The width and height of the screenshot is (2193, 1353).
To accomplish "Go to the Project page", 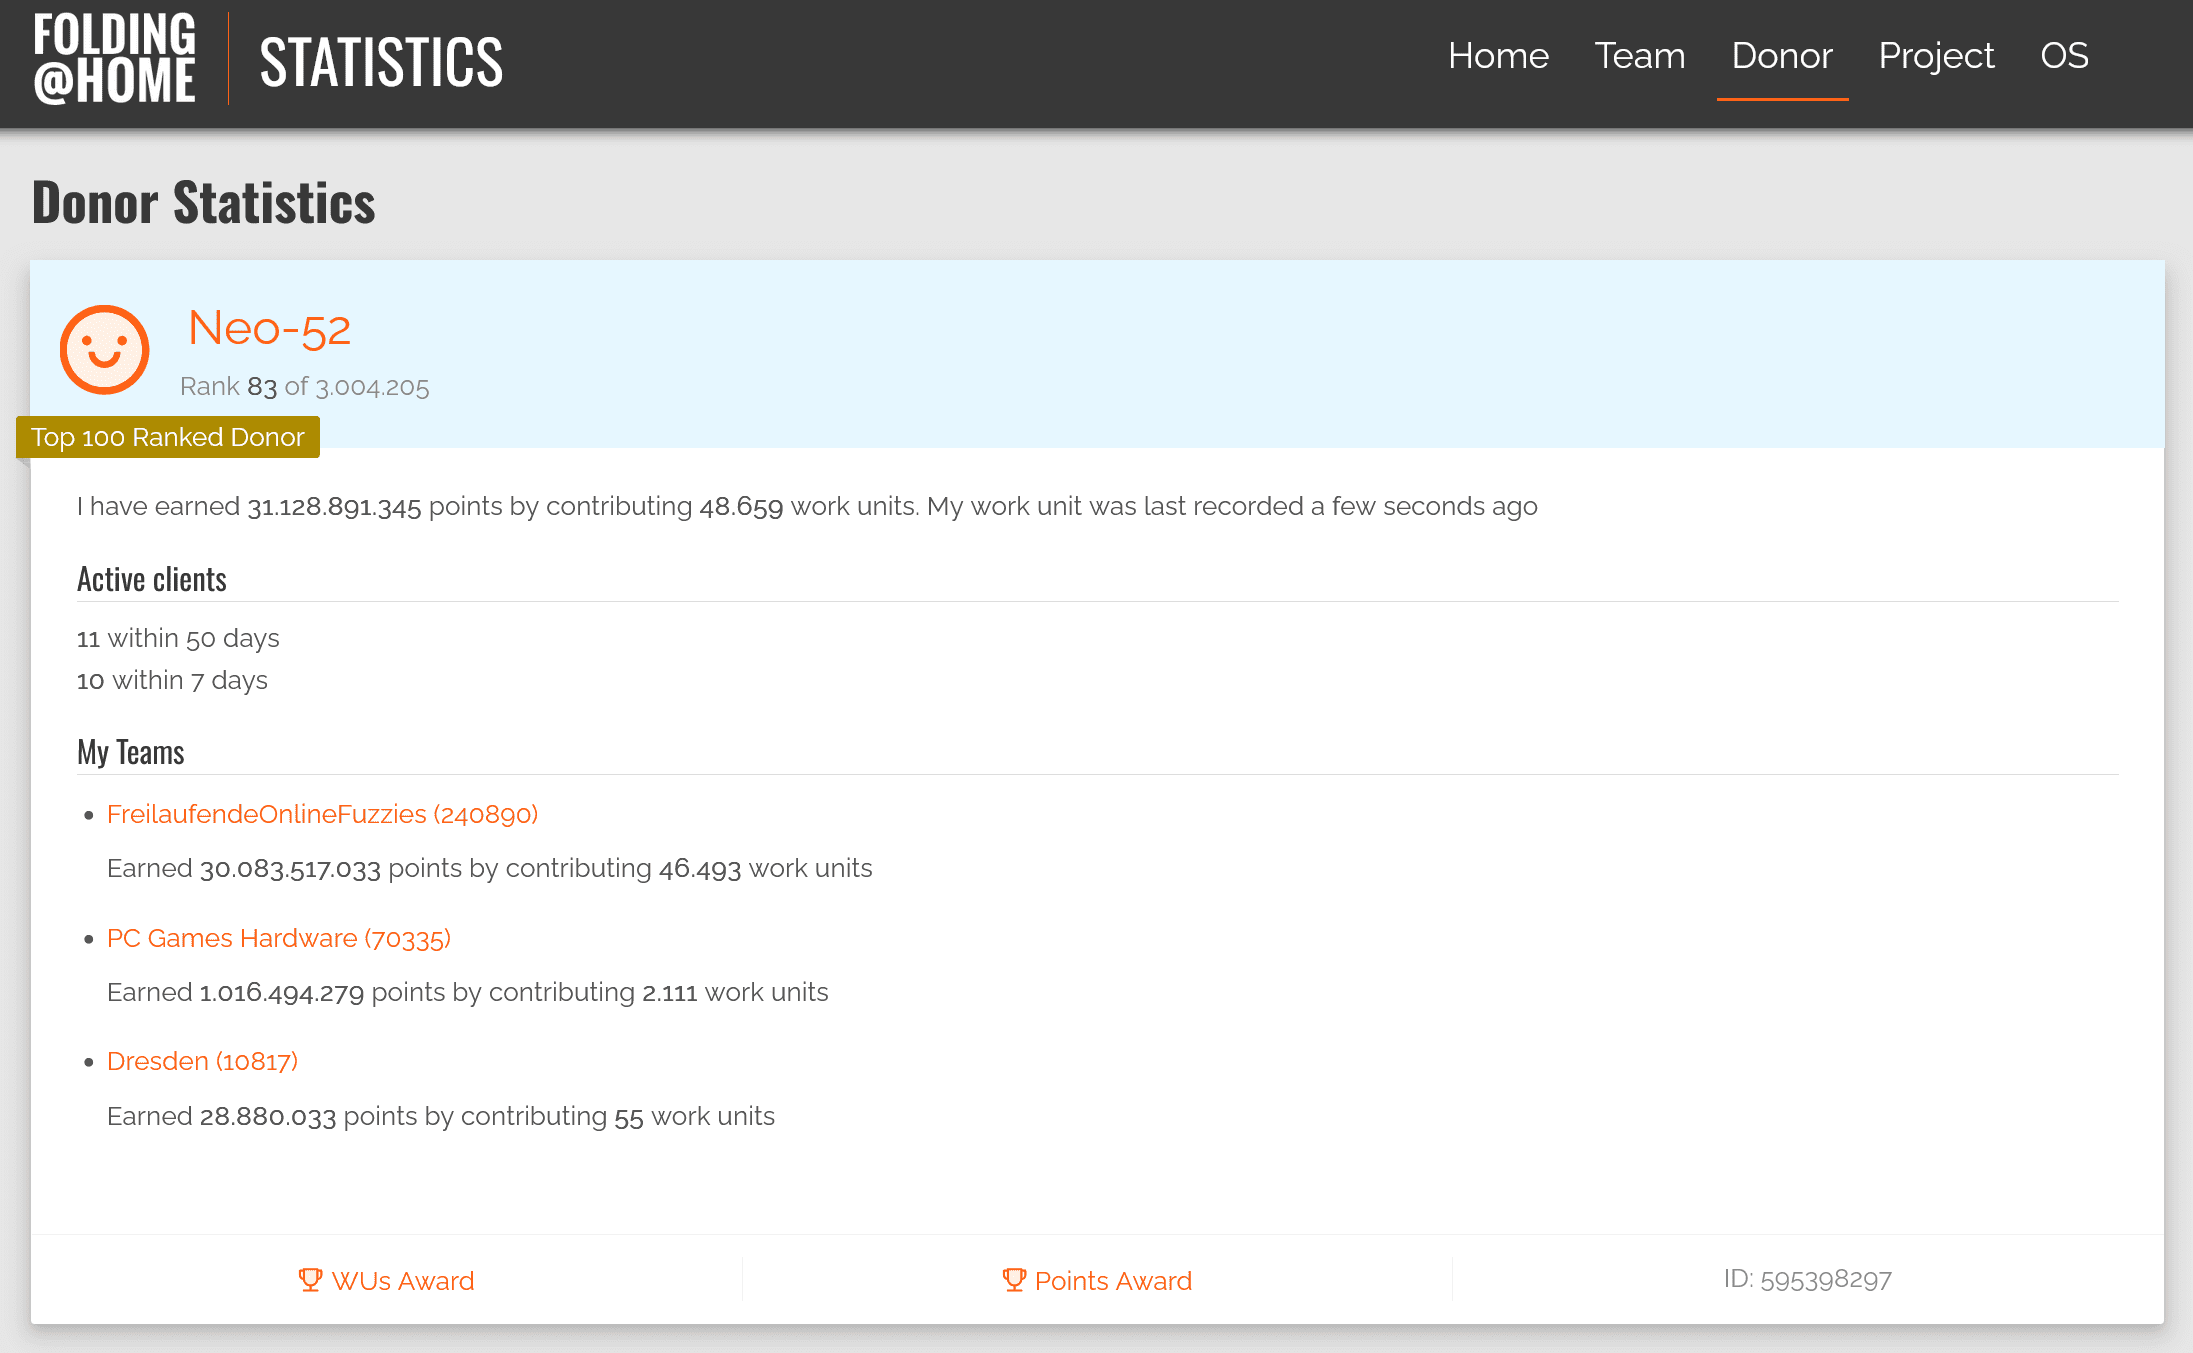I will [x=1936, y=56].
